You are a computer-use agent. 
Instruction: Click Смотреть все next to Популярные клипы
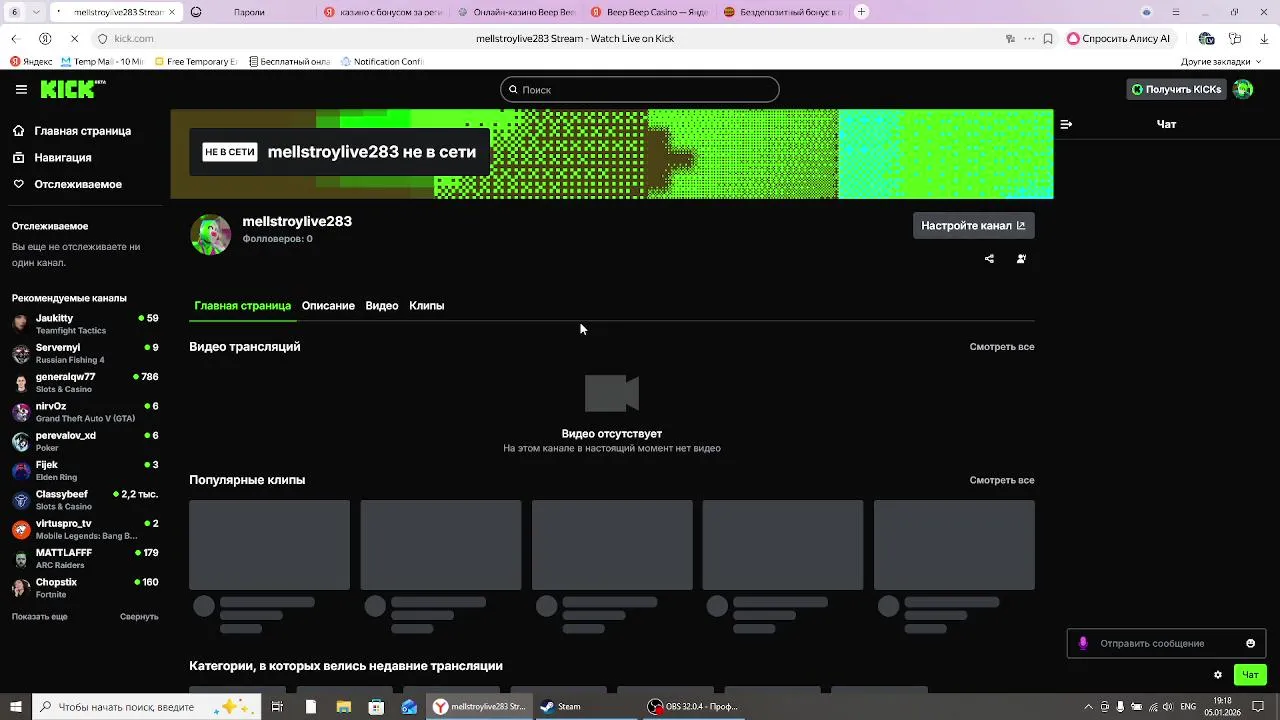coord(1002,481)
